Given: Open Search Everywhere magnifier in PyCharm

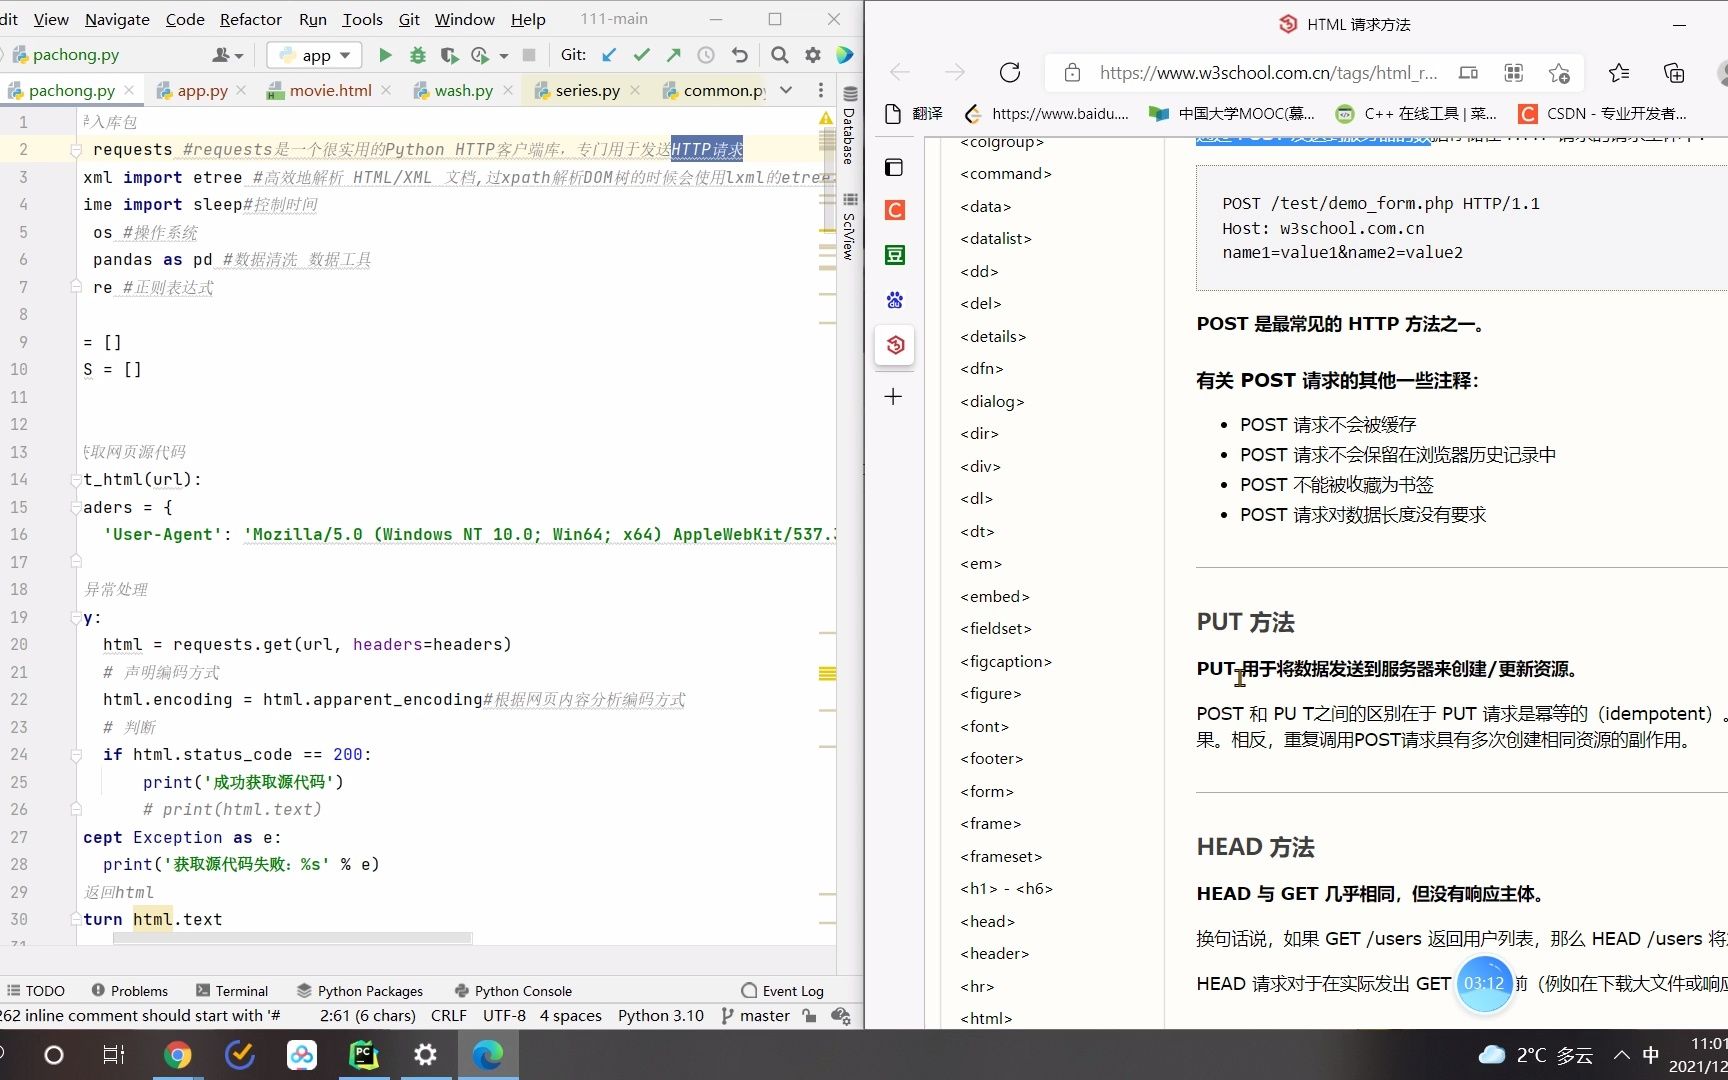Looking at the screenshot, I should point(780,55).
